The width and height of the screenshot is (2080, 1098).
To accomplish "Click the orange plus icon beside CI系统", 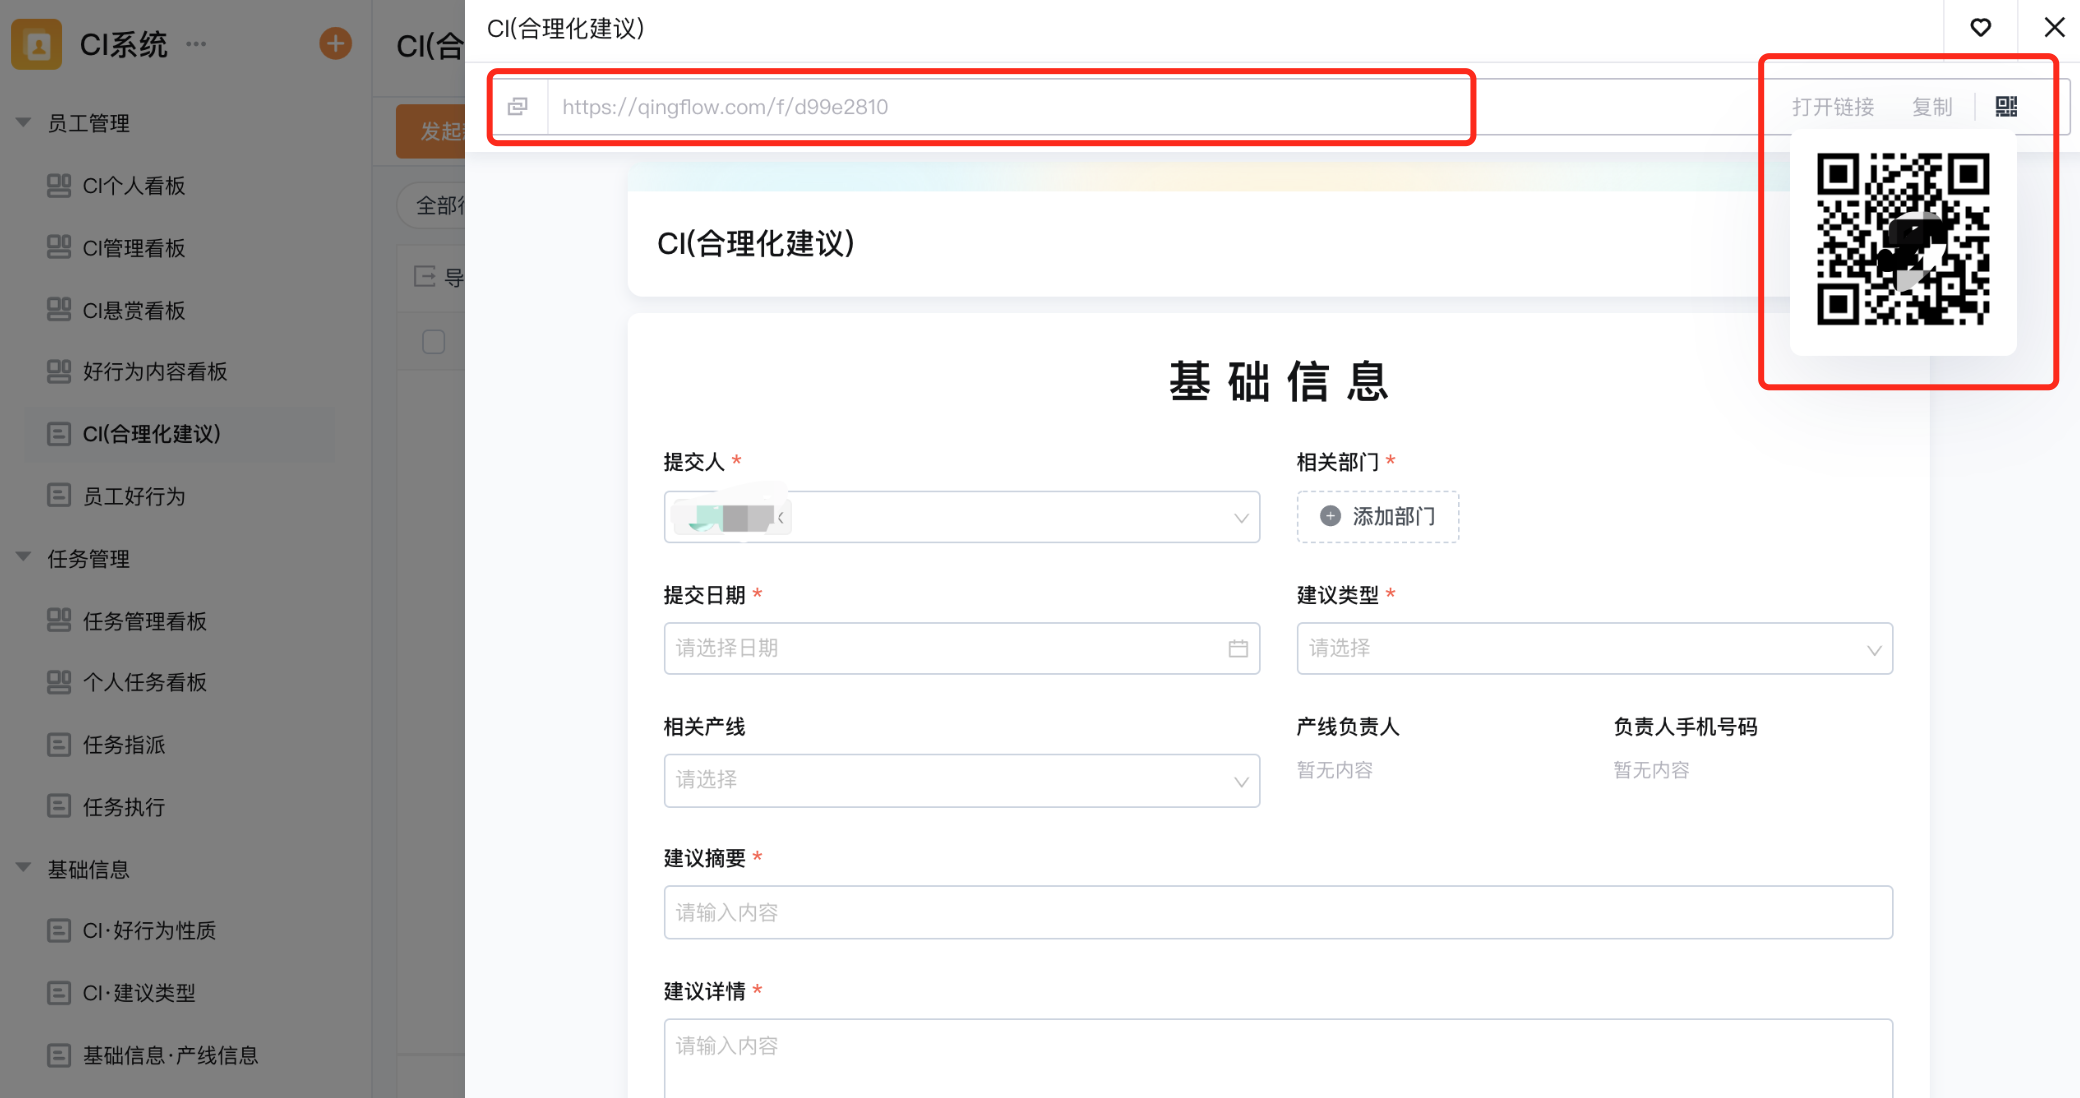I will point(335,44).
